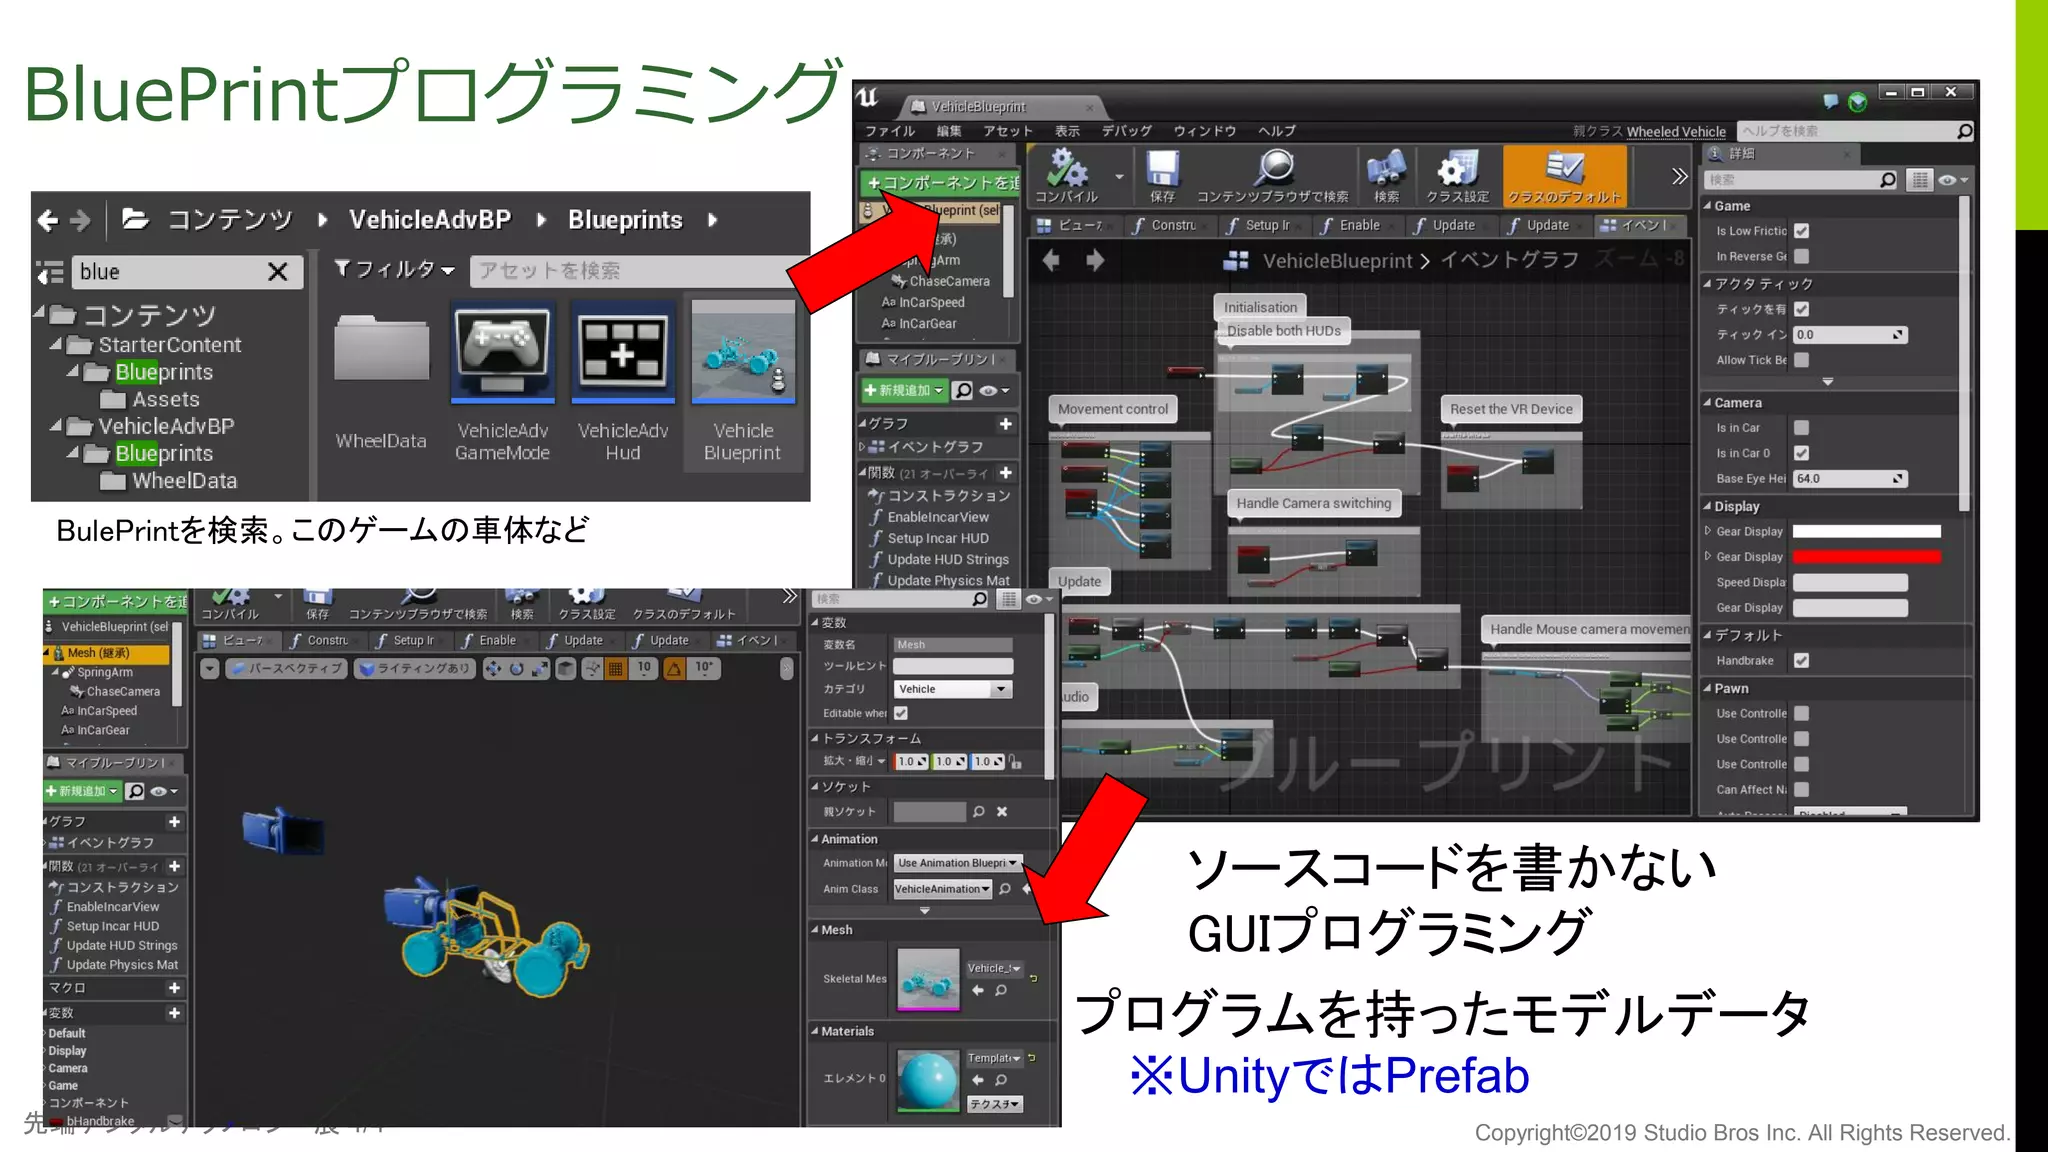
Task: Toggle Allow Tick Before Begin Play checkbox
Action: (x=1801, y=360)
